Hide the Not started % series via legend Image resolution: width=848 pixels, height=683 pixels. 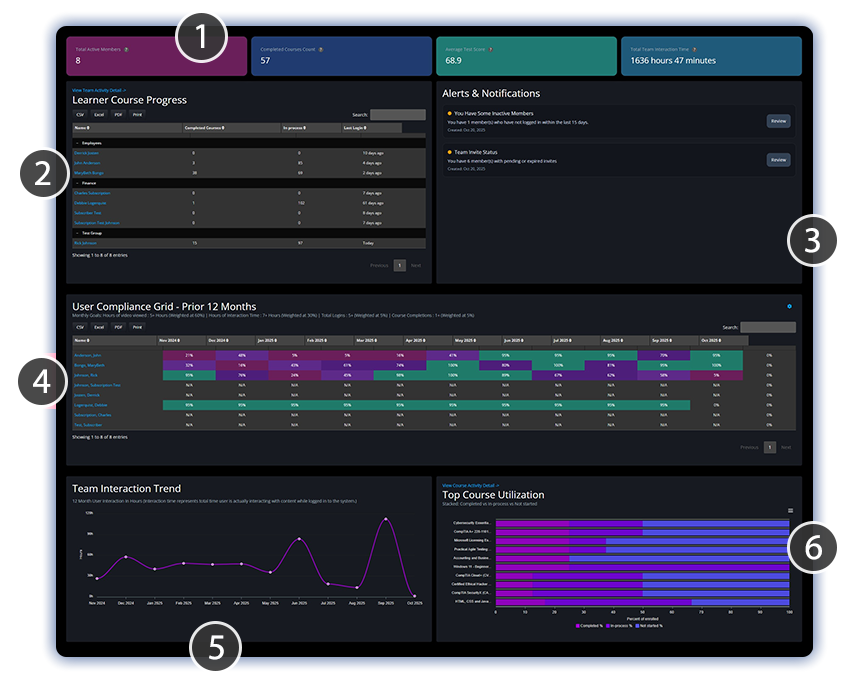click(x=649, y=626)
